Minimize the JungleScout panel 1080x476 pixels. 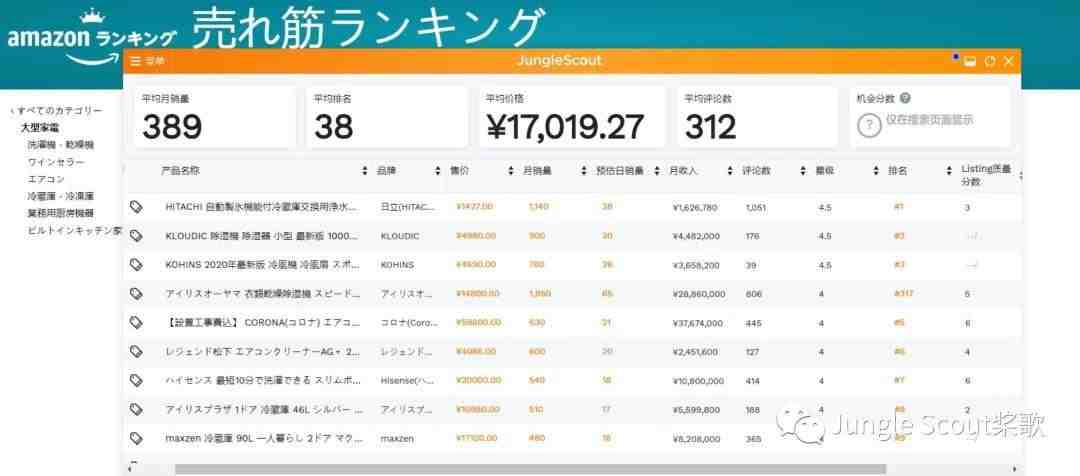pyautogui.click(x=970, y=61)
